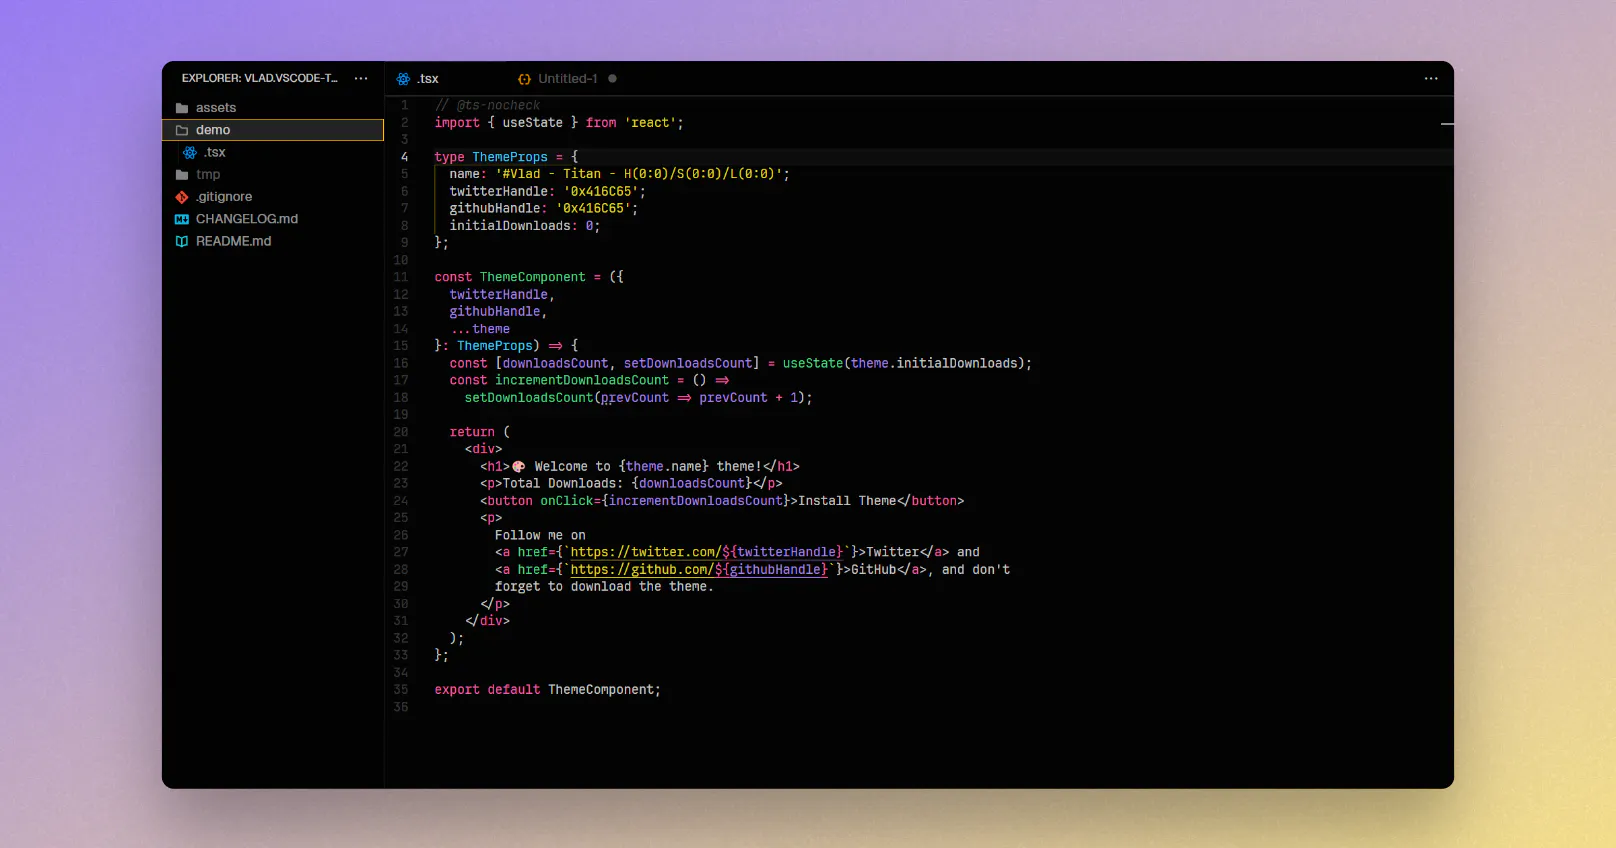
Task: Click line number 20 in gutter
Action: point(401,432)
